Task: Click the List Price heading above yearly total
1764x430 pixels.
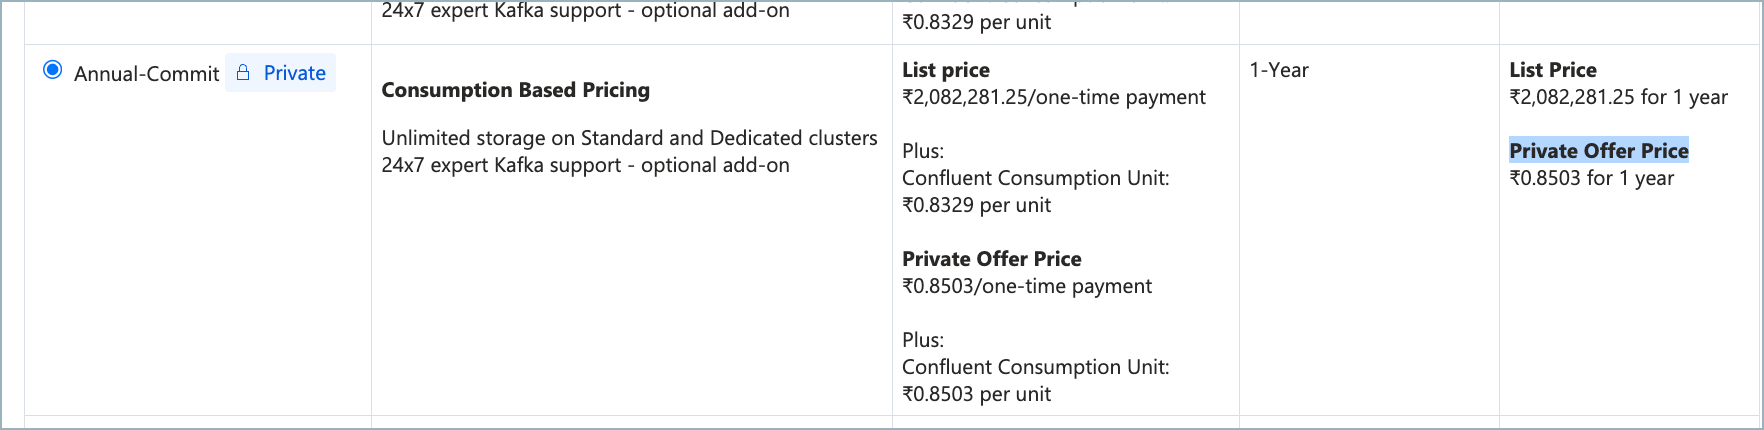Action: [x=1552, y=70]
